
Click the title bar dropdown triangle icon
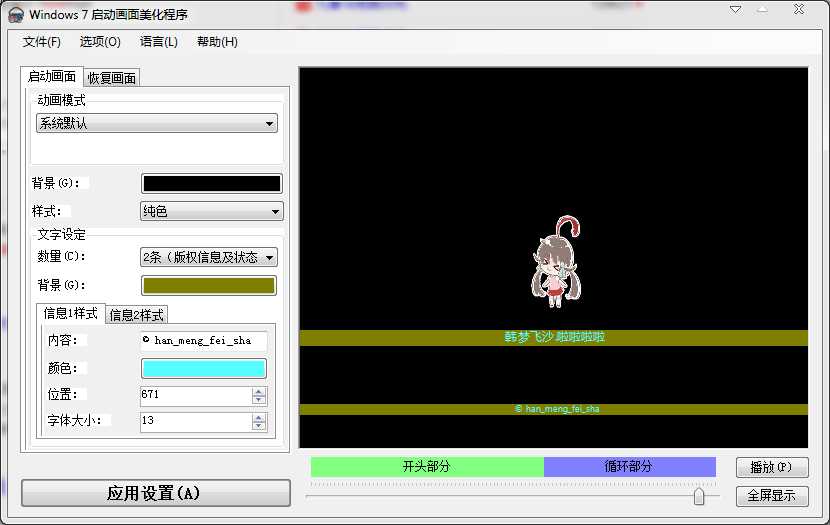[x=735, y=10]
